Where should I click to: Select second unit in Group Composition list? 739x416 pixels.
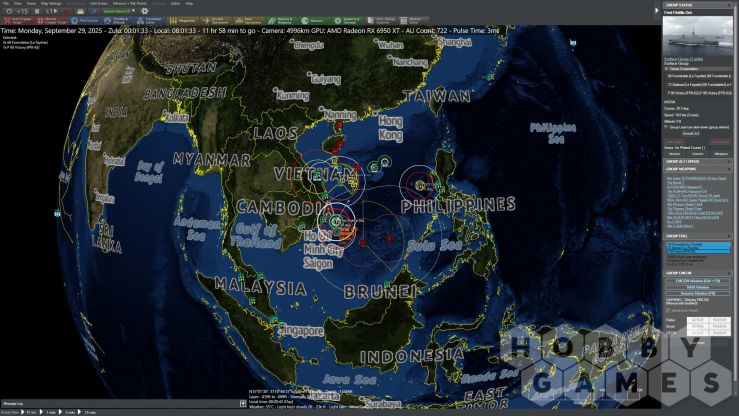tap(699, 85)
